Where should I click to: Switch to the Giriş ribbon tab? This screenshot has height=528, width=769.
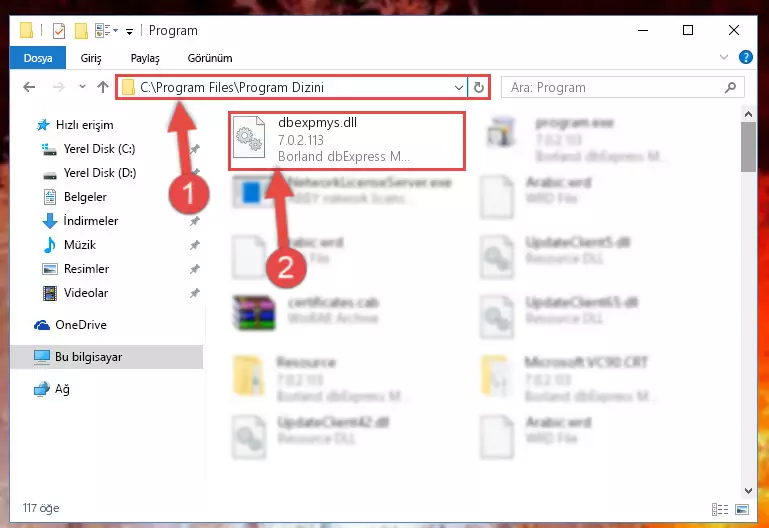91,58
